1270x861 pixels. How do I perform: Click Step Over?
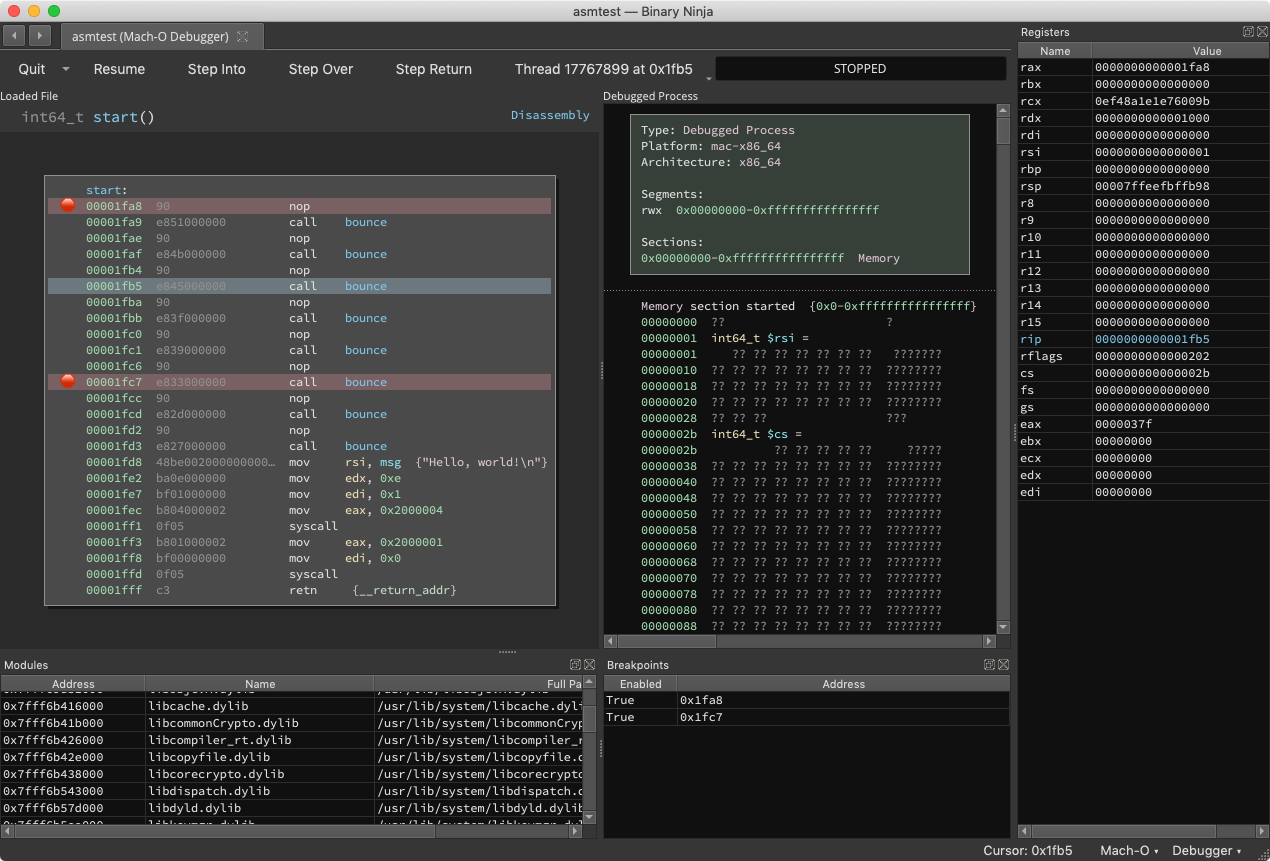tap(320, 69)
